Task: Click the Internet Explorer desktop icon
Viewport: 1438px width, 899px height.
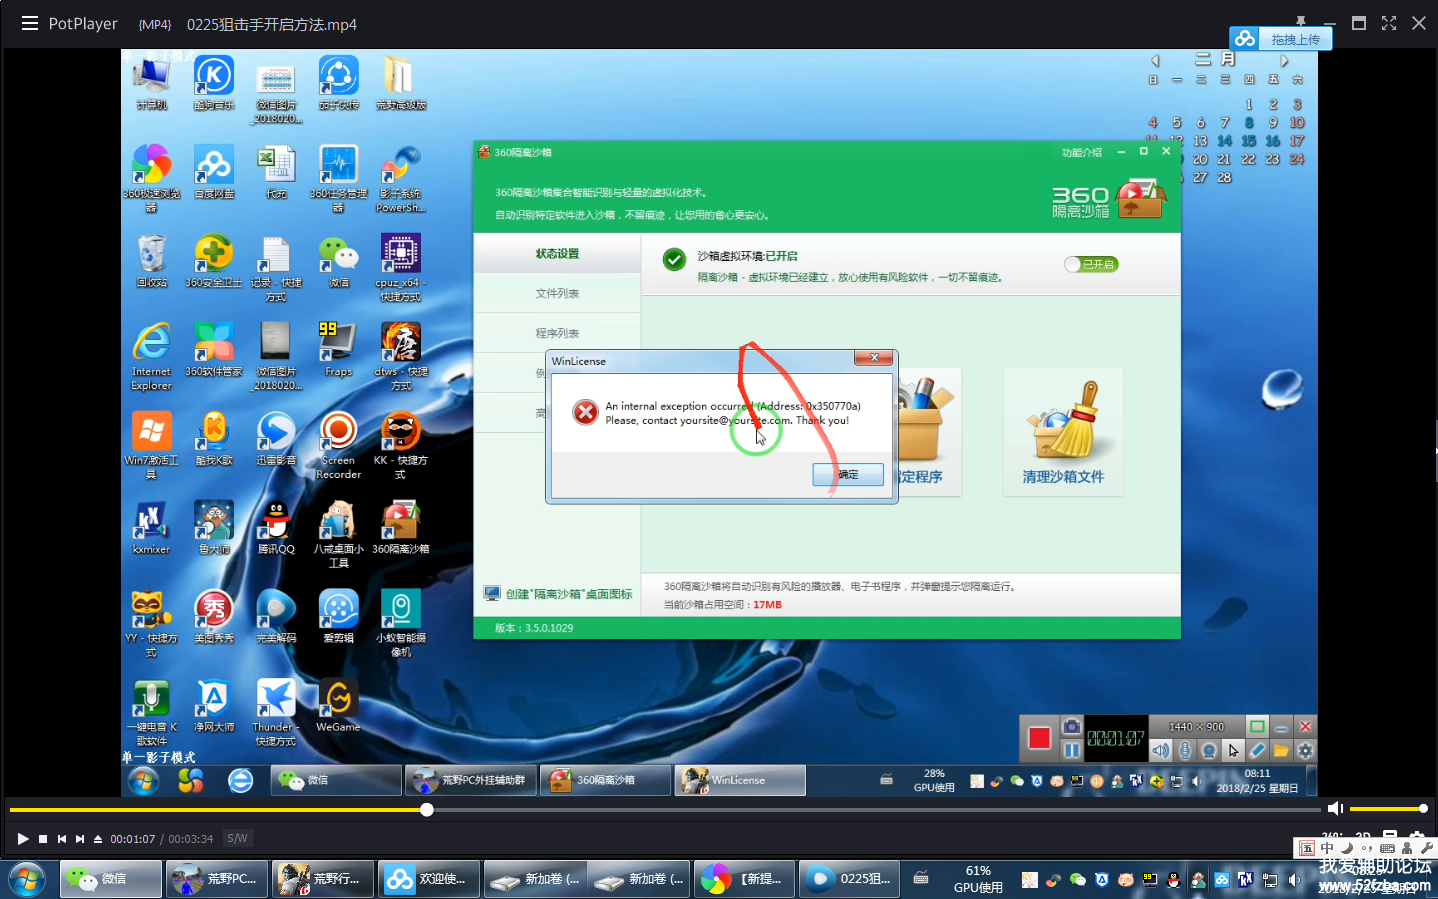Action: click(x=151, y=356)
